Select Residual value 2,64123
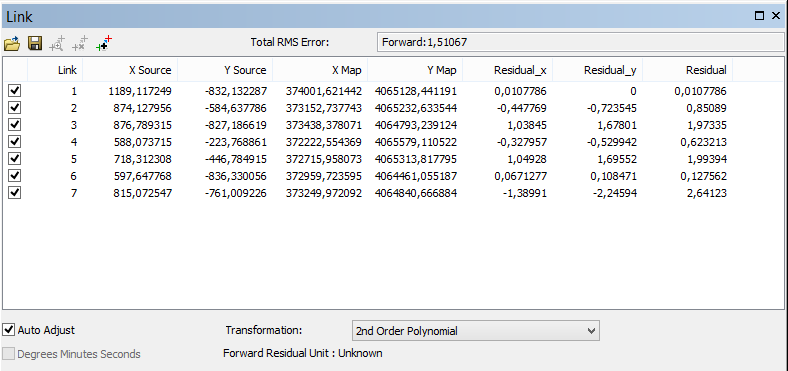 click(706, 193)
